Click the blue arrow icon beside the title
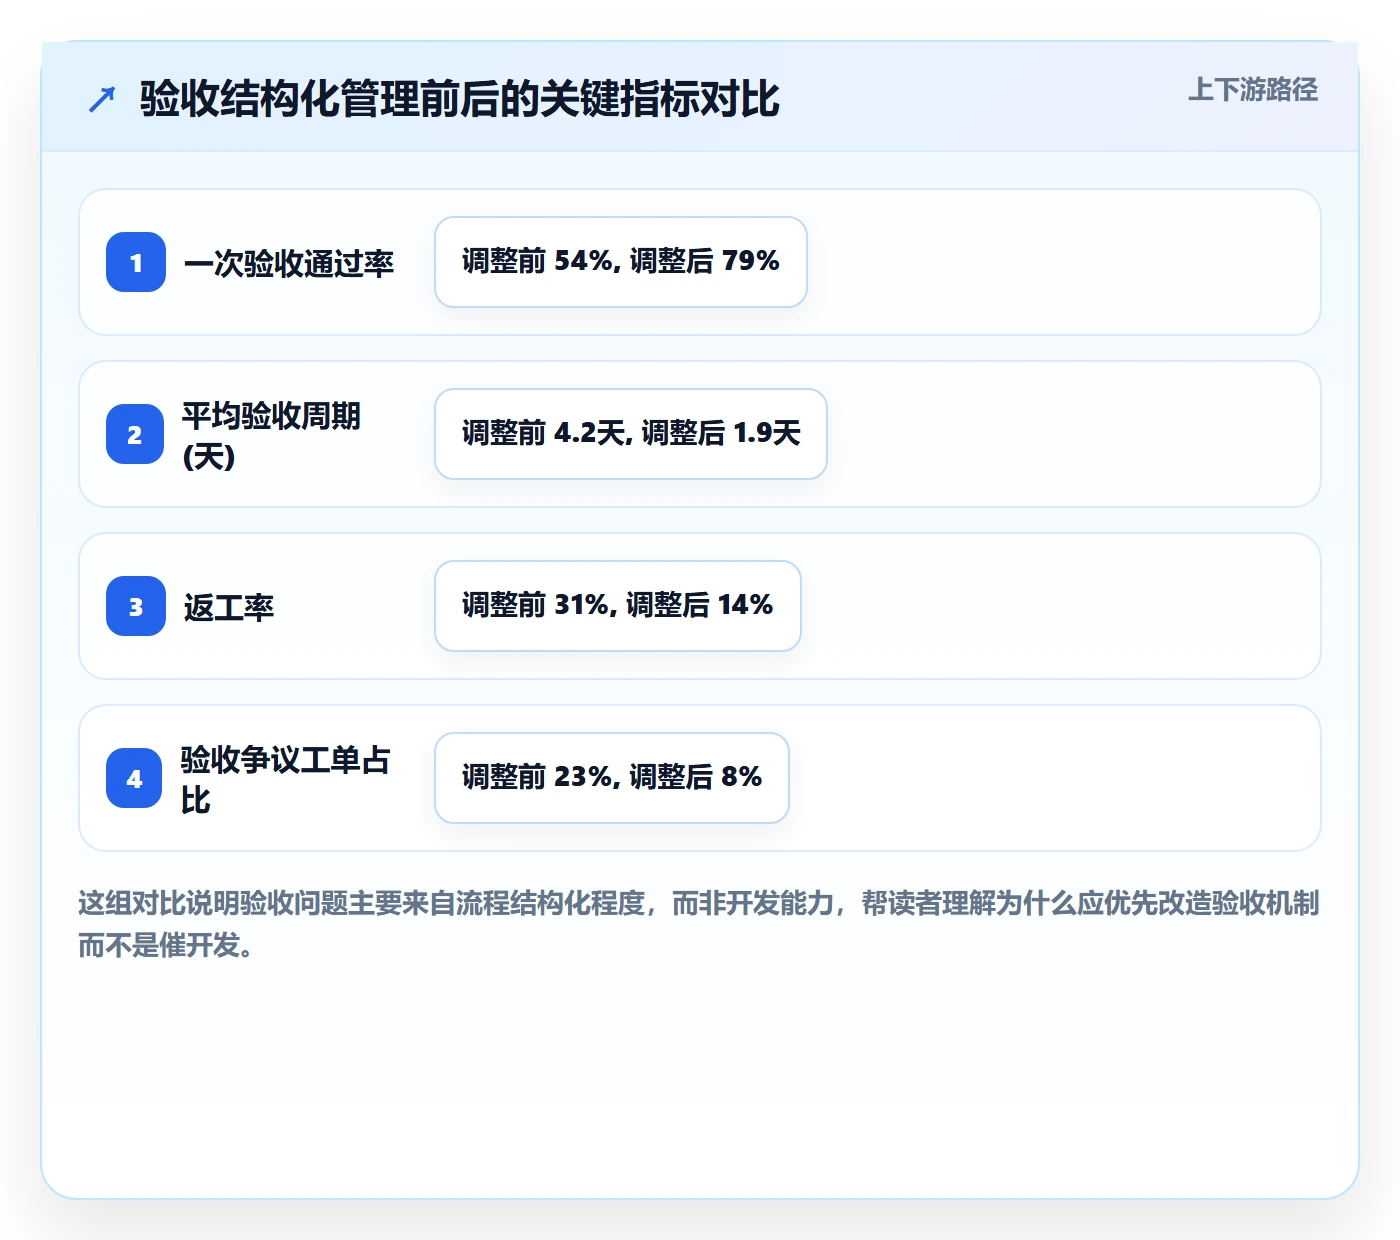1400x1240 pixels. click(x=102, y=99)
